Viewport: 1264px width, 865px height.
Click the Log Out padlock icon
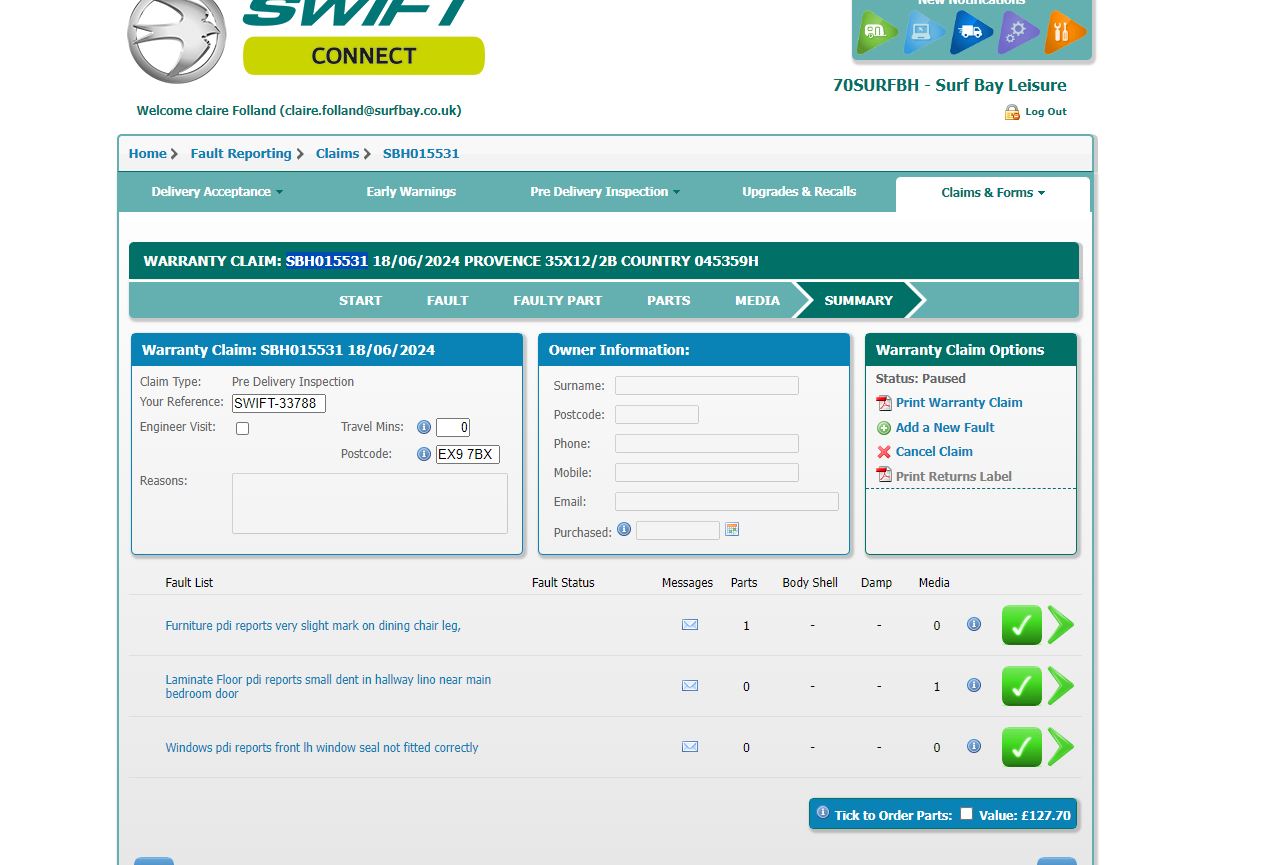click(1012, 112)
